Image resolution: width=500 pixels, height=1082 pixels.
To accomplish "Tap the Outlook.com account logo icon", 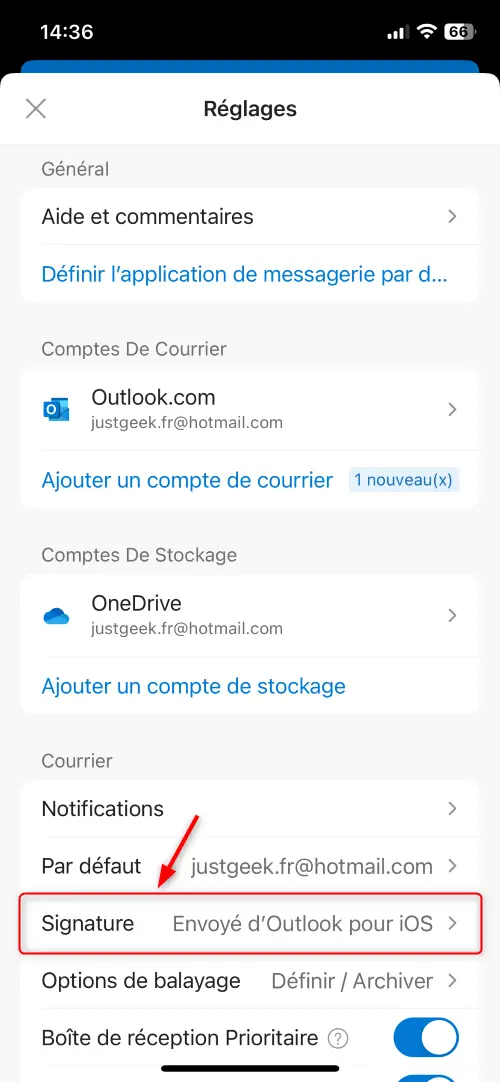I will [56, 409].
